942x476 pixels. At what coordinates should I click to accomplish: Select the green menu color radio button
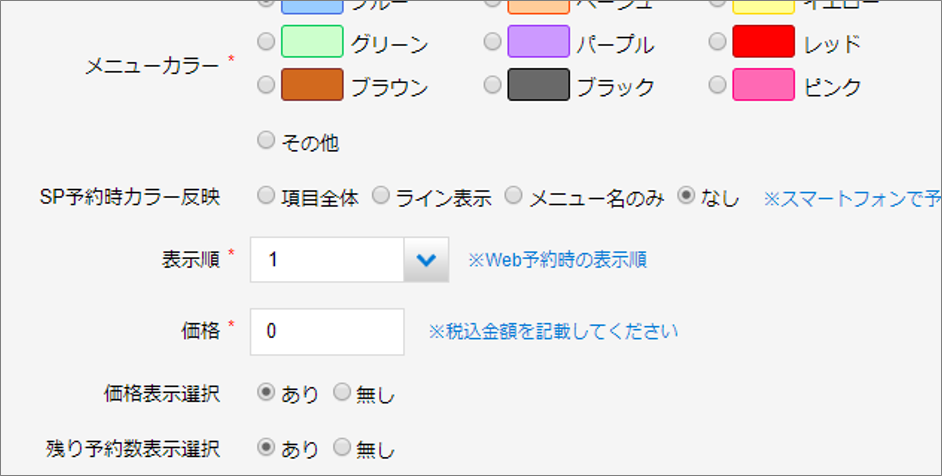pyautogui.click(x=265, y=42)
